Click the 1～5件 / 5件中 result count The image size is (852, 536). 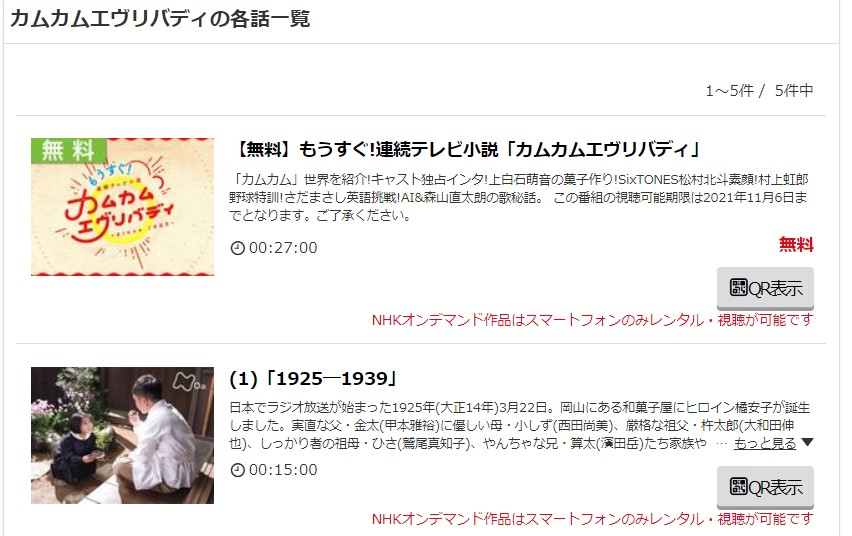click(759, 91)
